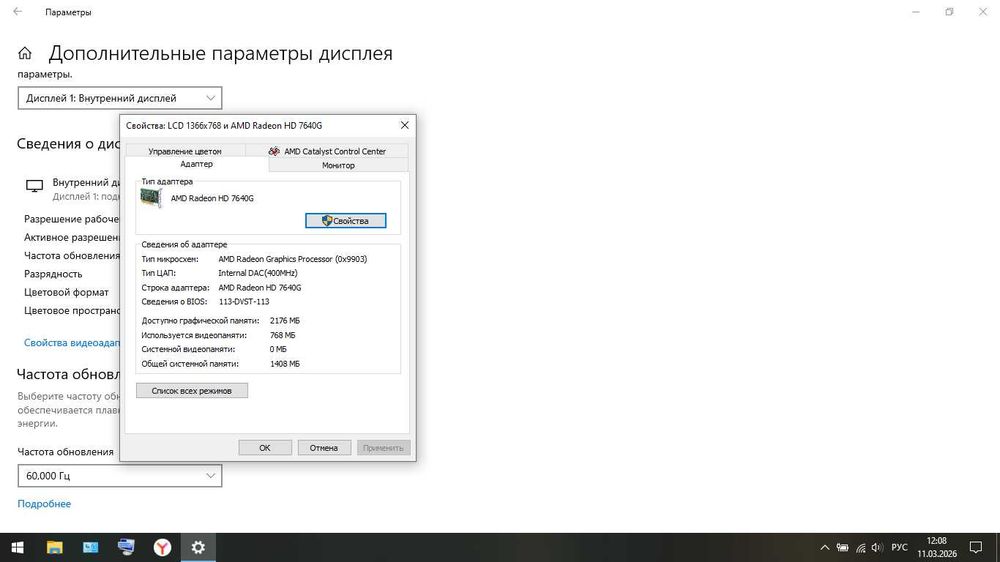Viewport: 1000px width, 562px height.
Task: Open the volume speaker tray icon
Action: point(877,547)
